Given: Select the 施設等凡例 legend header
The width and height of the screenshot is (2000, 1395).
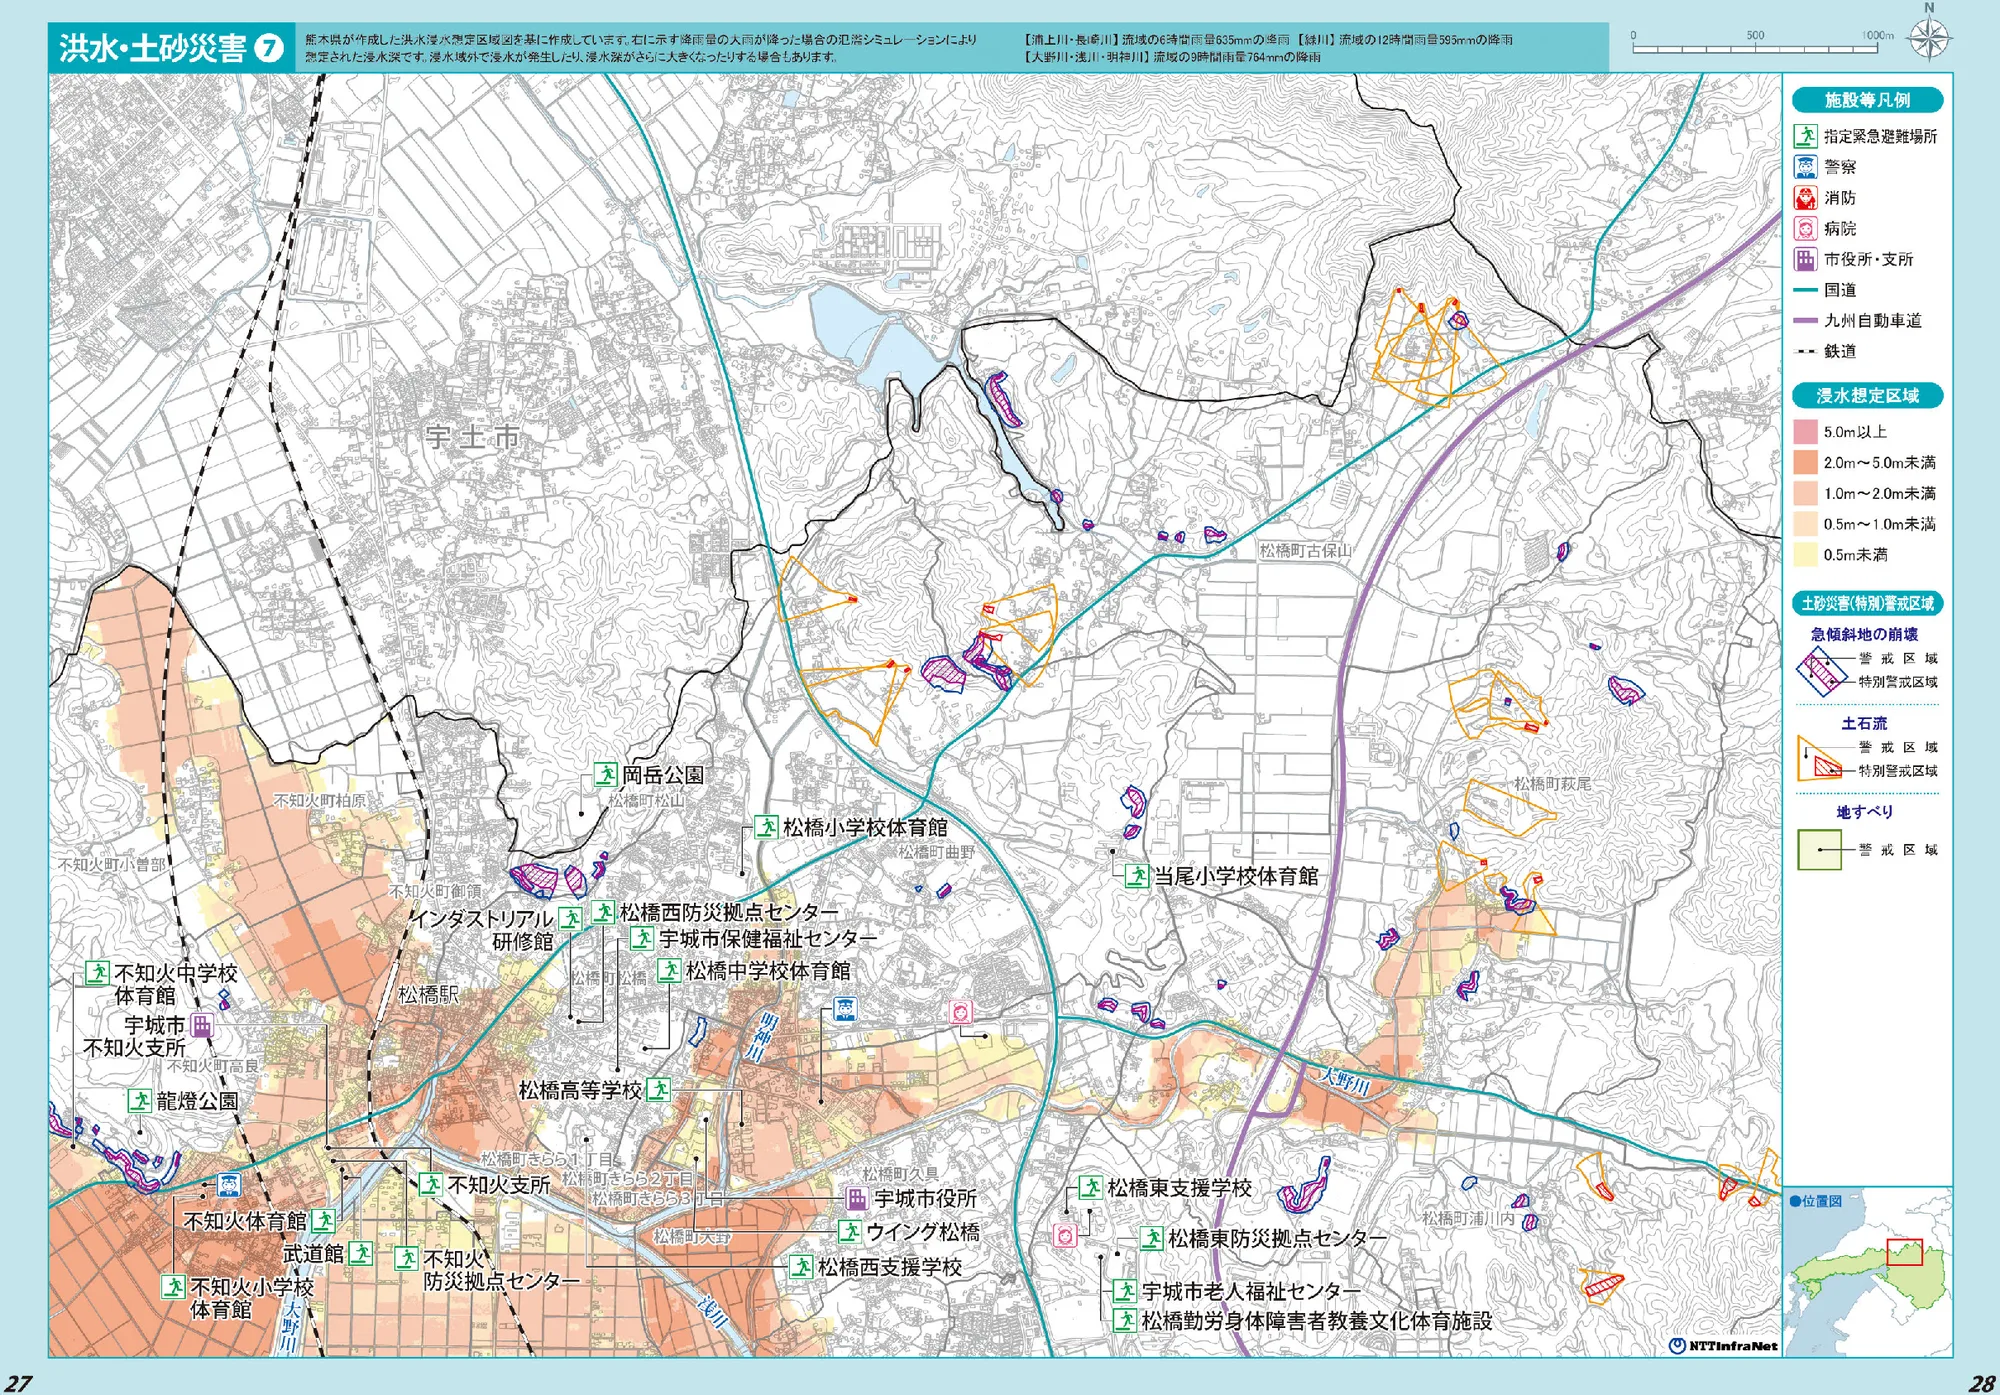Looking at the screenshot, I should click(x=1867, y=100).
